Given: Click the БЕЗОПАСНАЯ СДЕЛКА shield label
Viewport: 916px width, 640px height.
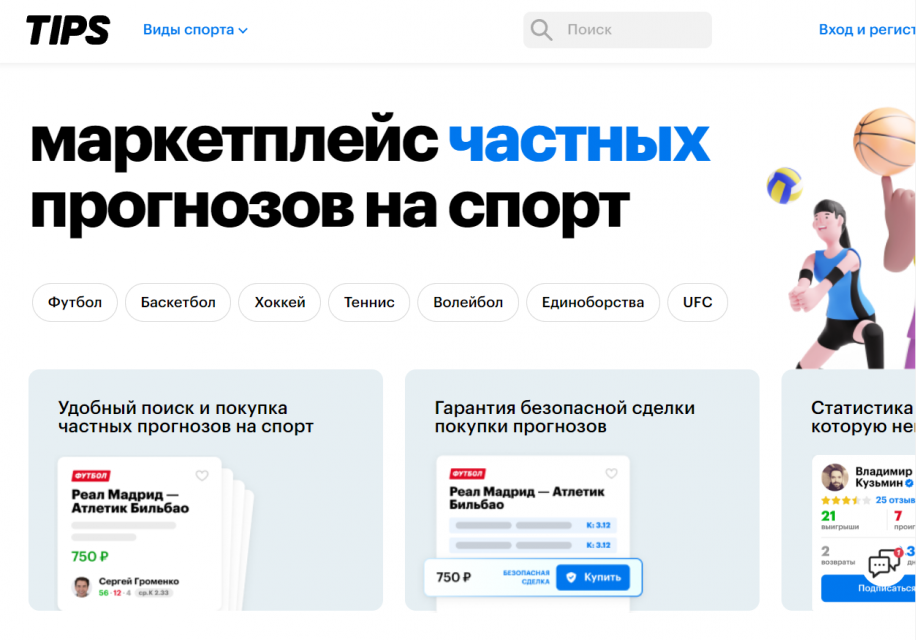Looking at the screenshot, I should click(x=526, y=577).
